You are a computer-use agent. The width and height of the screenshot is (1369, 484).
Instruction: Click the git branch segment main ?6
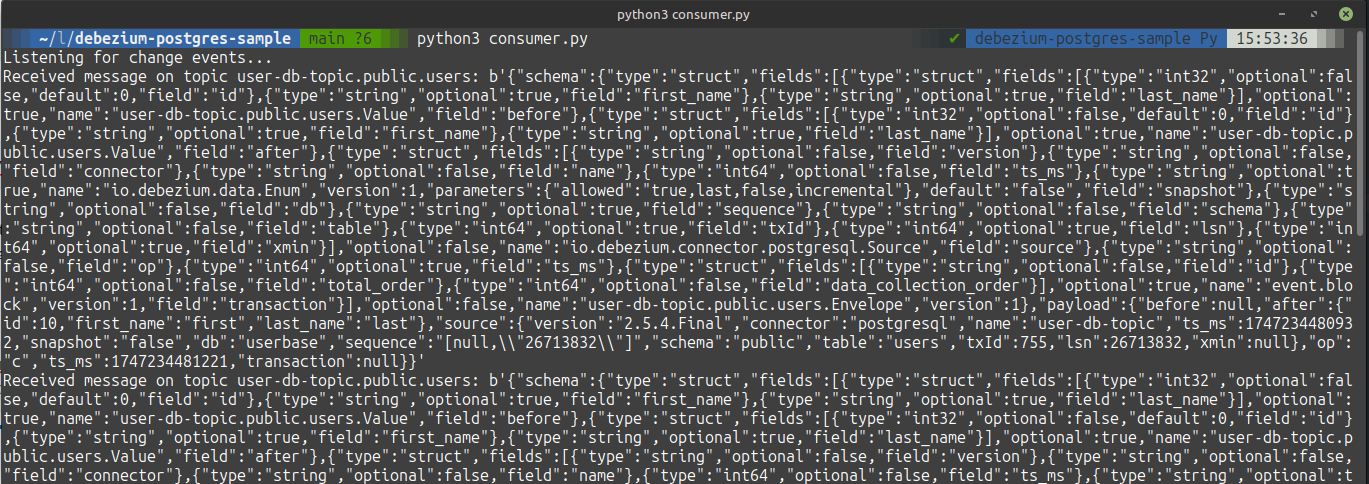coord(342,39)
